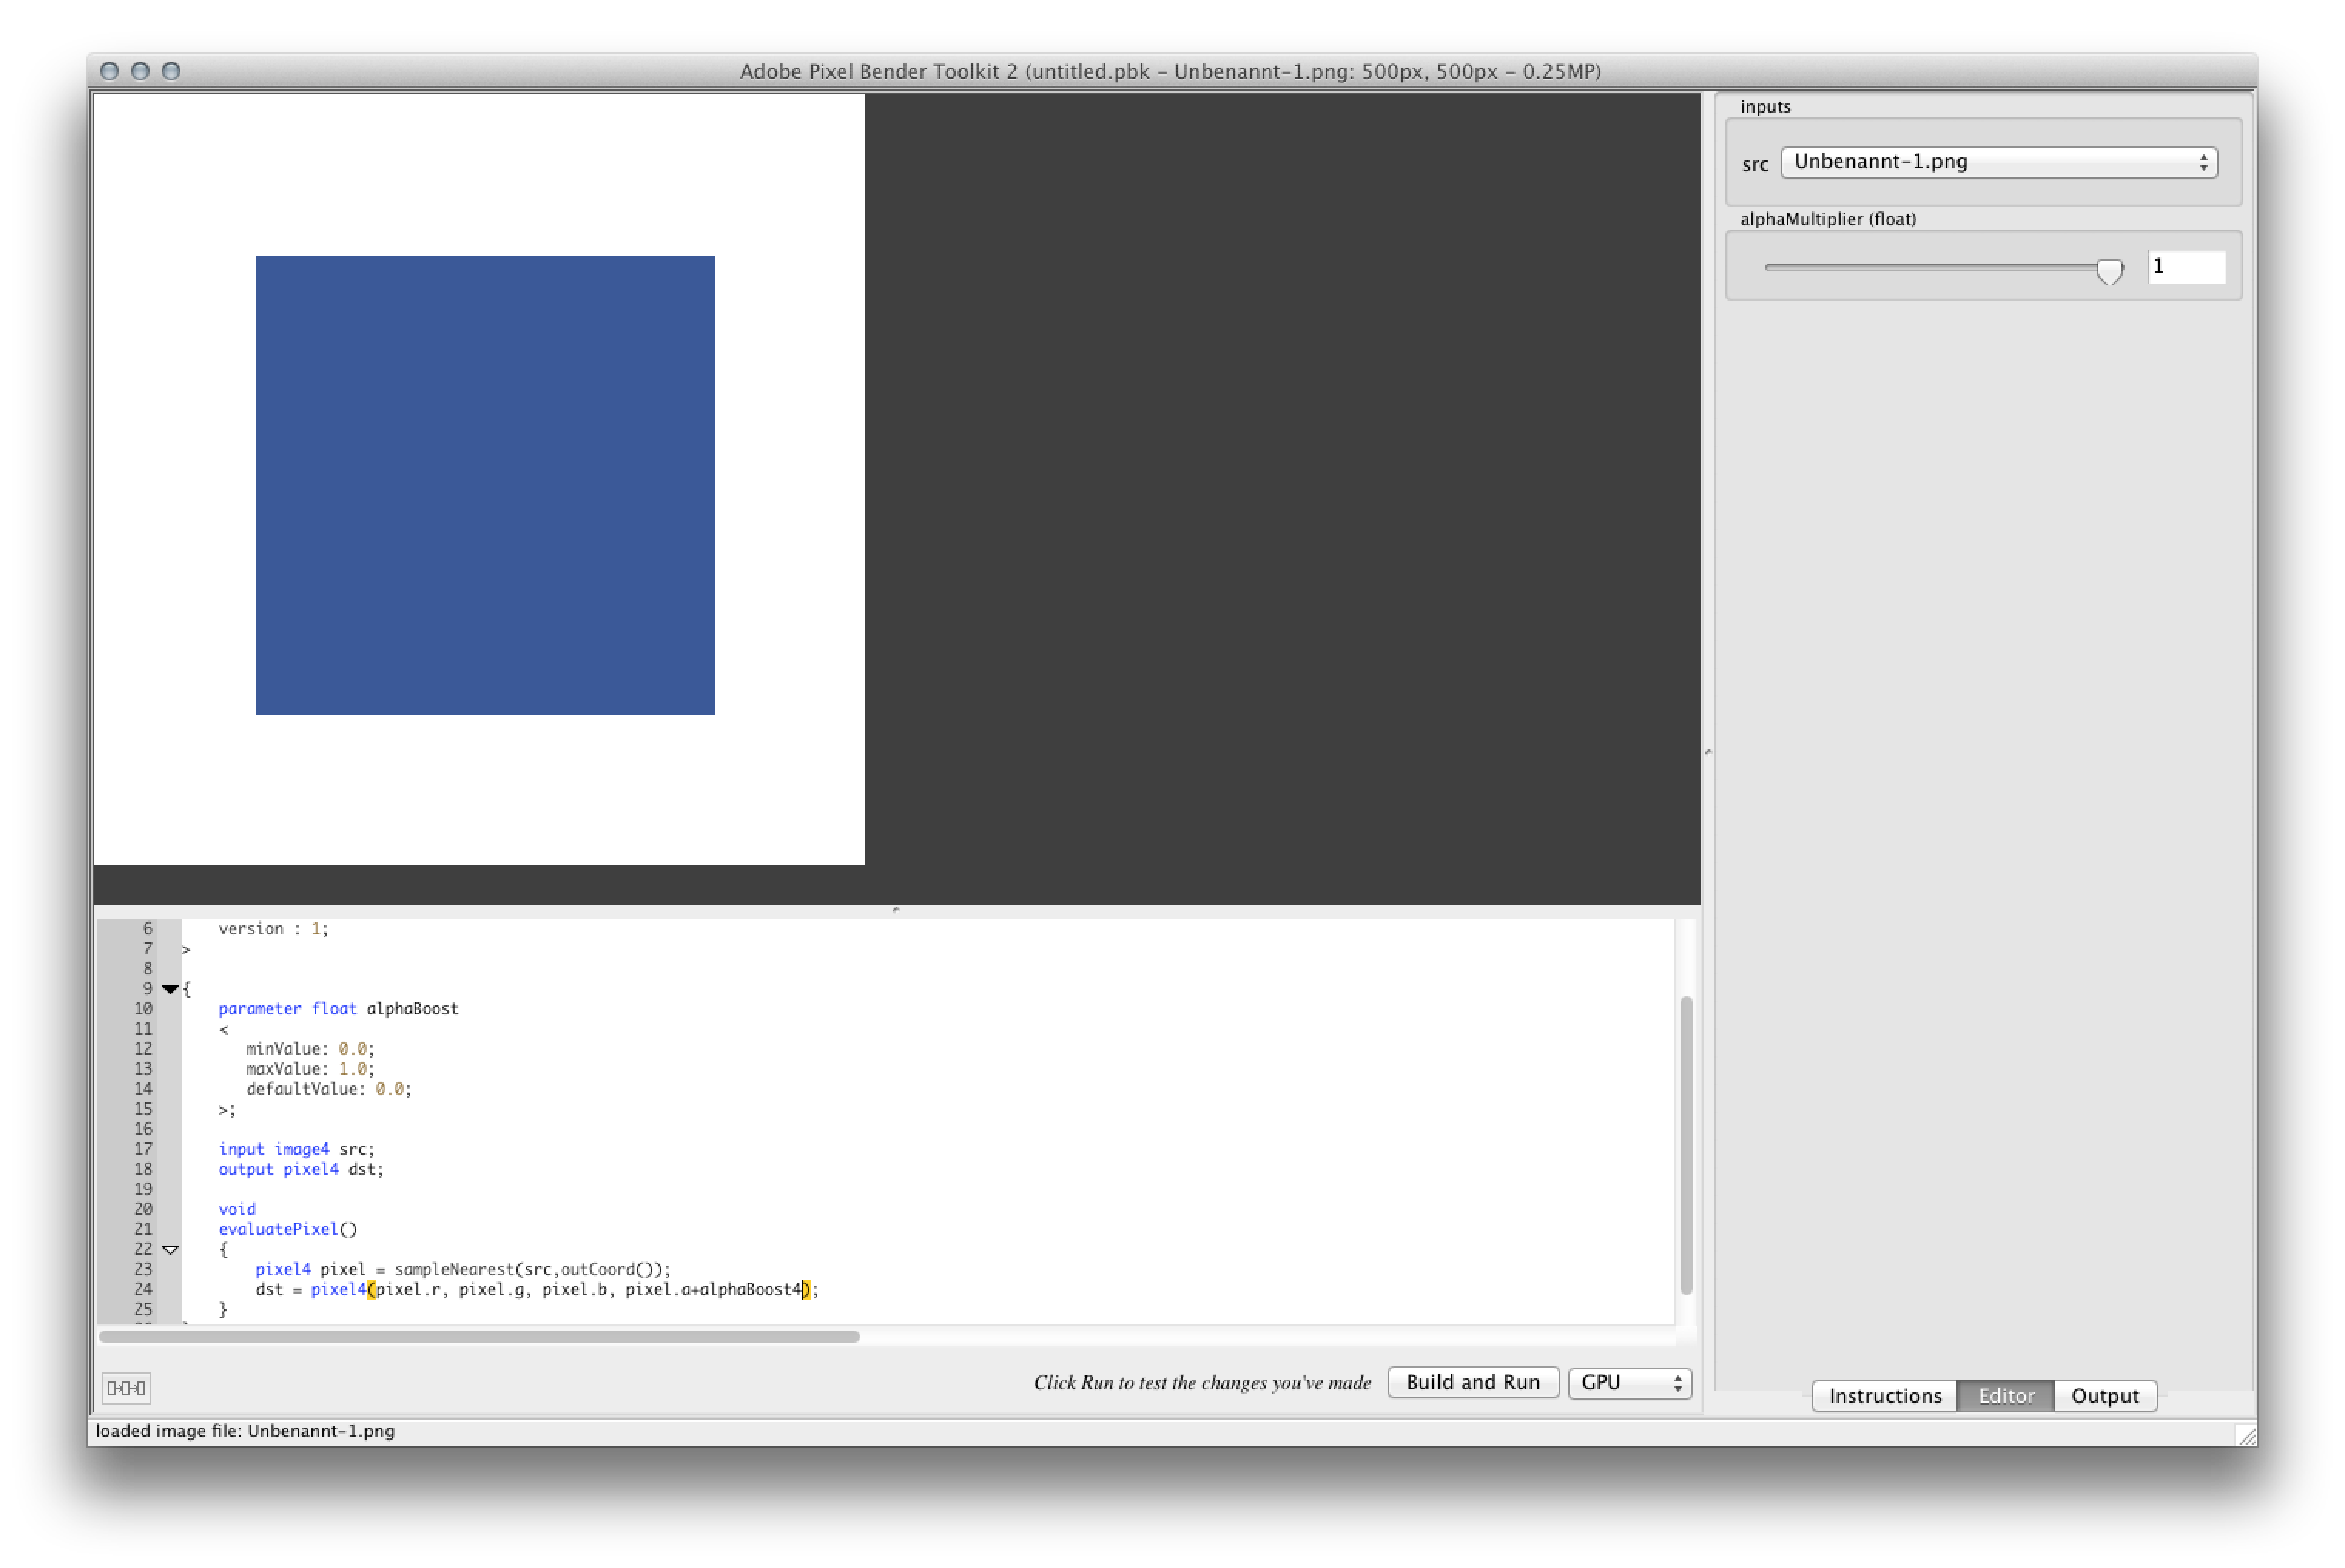Viewport: 2345px width, 1568px height.
Task: Zoom the Pixel Bender window
Action: (x=171, y=71)
